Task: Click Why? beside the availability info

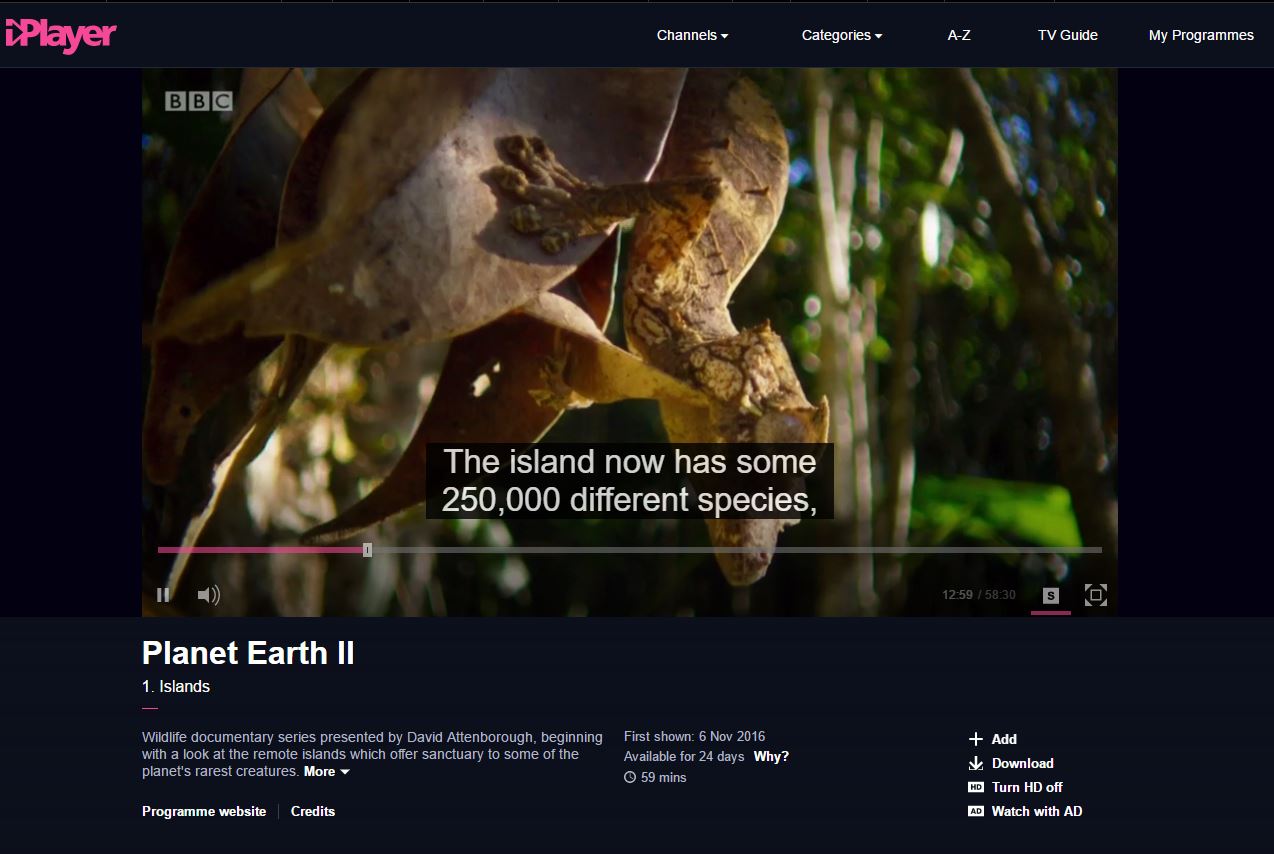Action: pos(771,756)
